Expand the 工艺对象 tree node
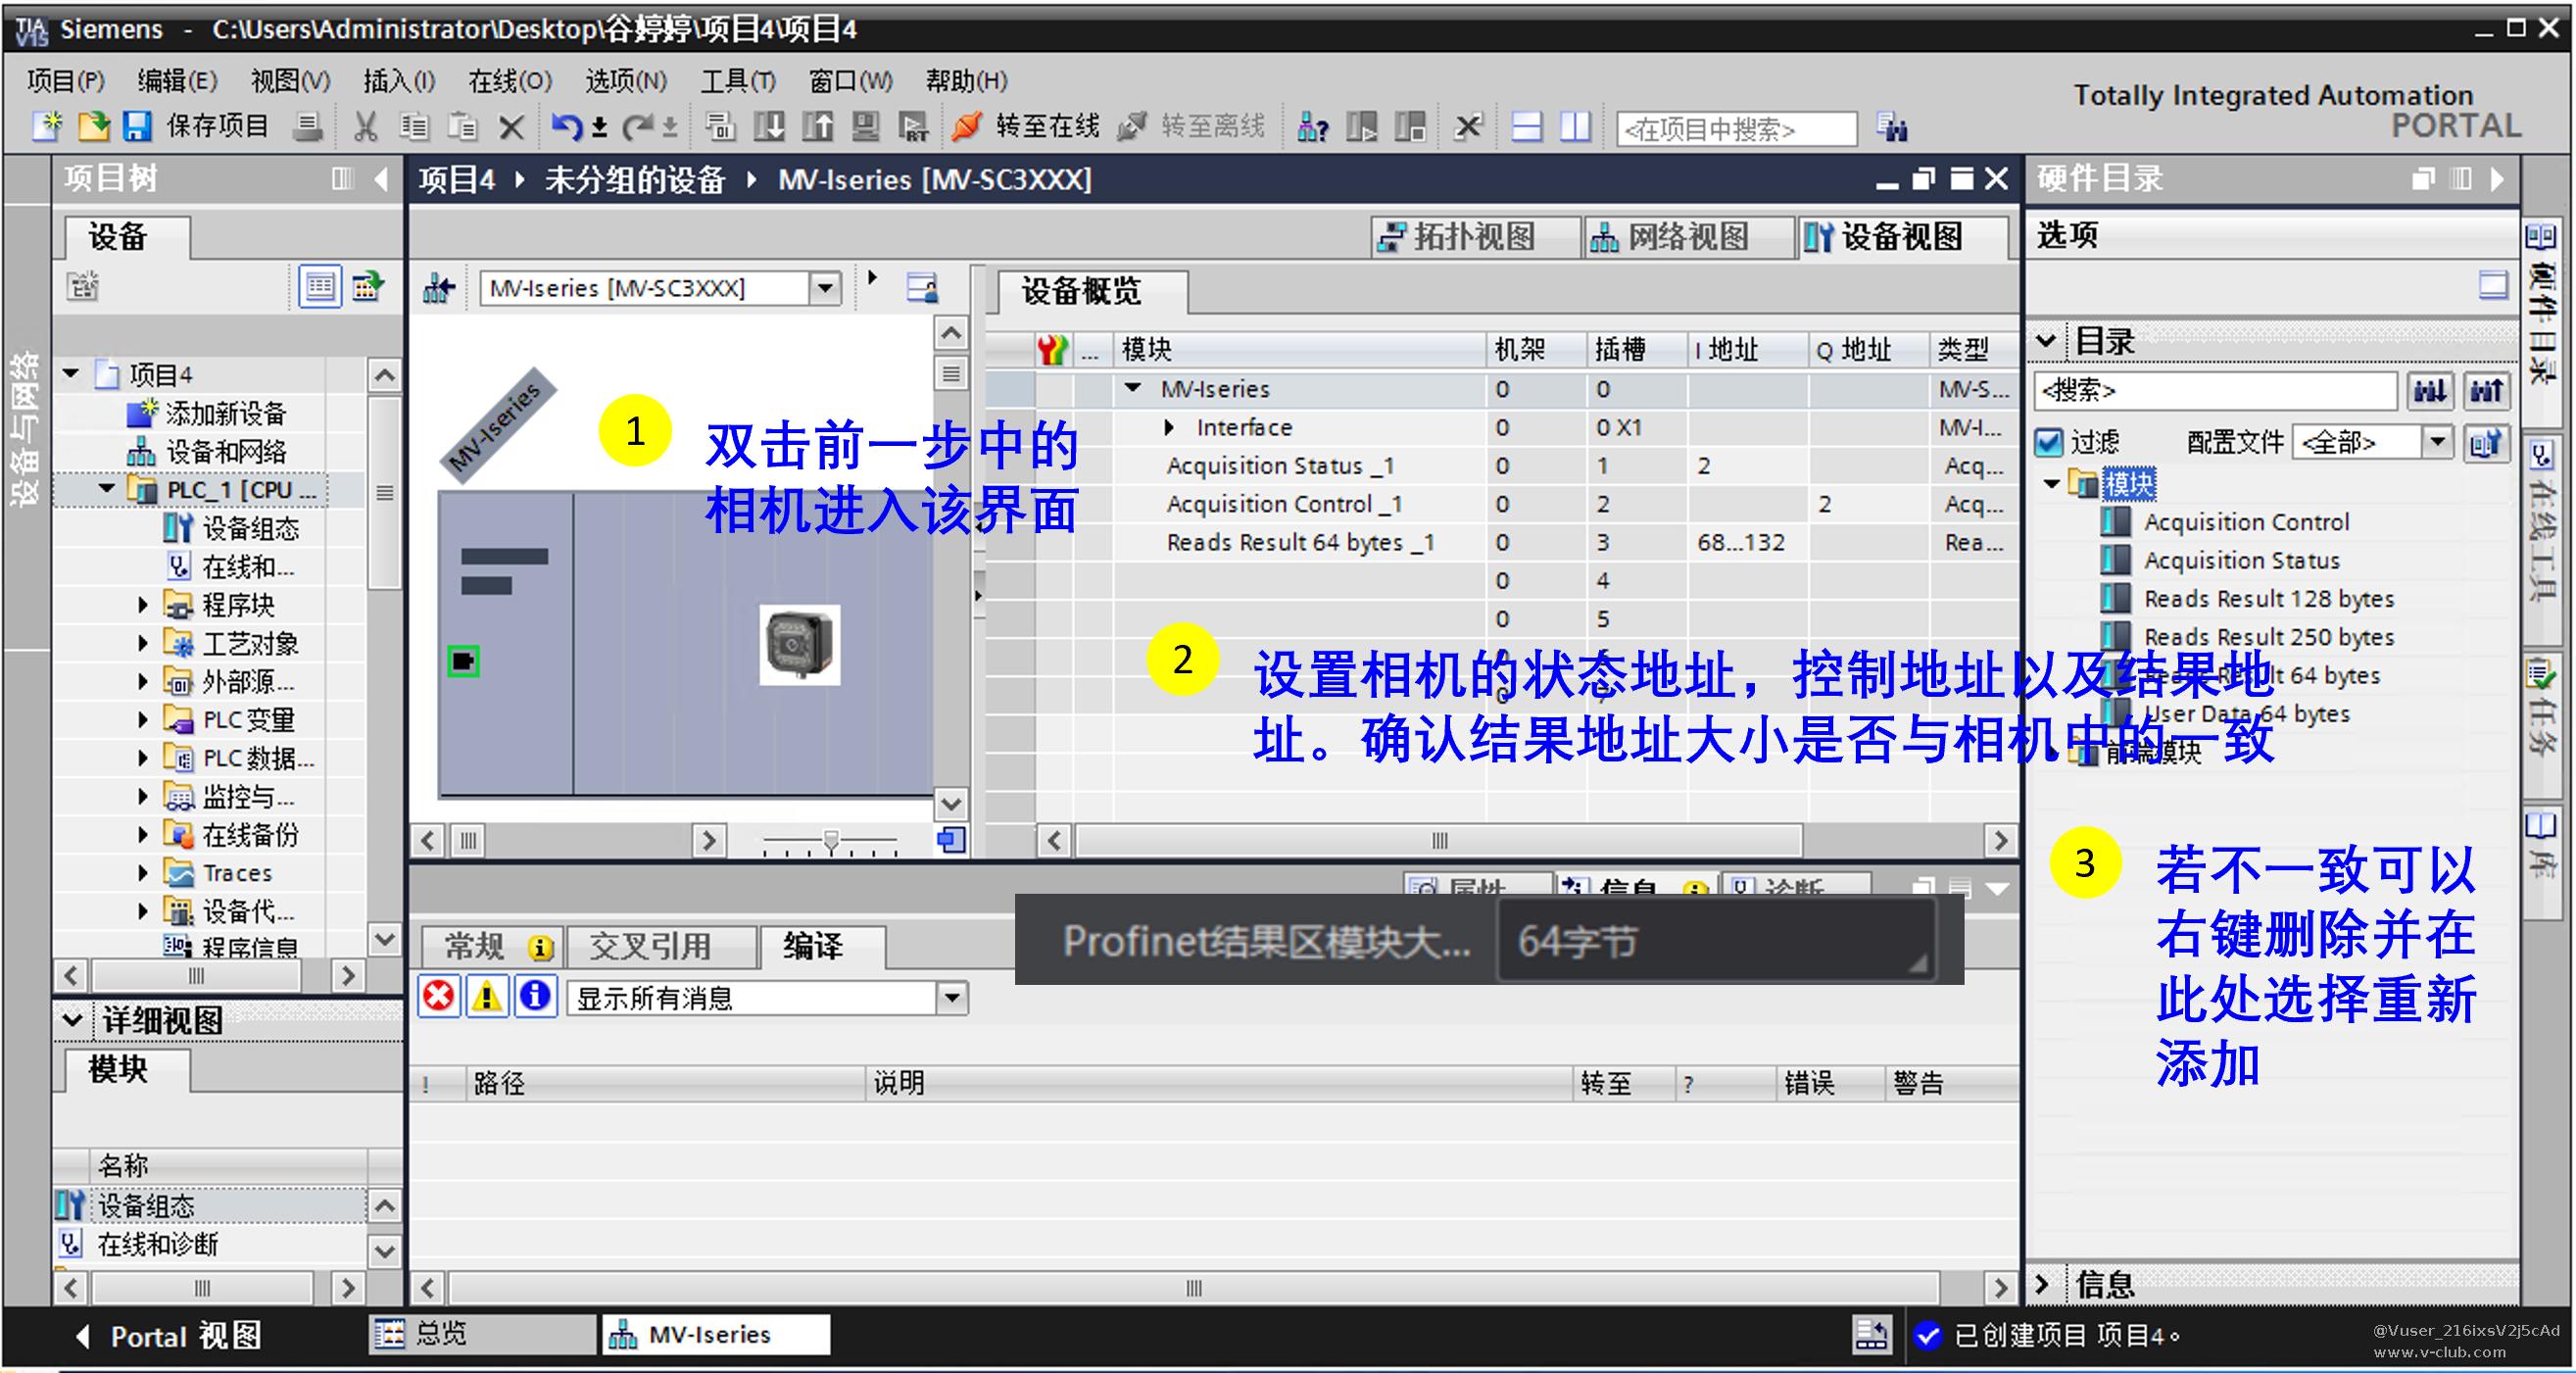The height and width of the screenshot is (1373, 2576). 143,643
